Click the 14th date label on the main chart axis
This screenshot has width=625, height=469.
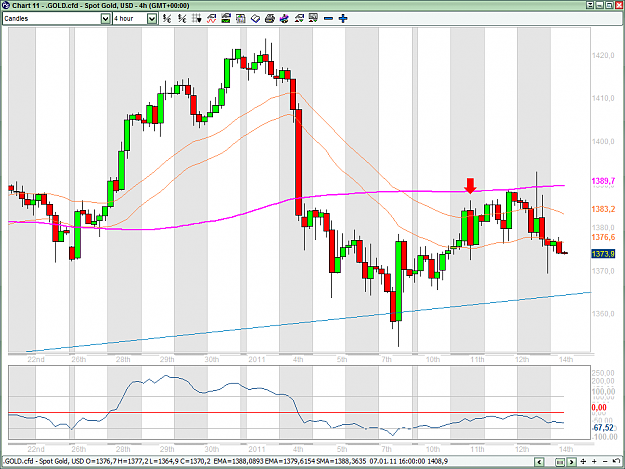tap(566, 359)
